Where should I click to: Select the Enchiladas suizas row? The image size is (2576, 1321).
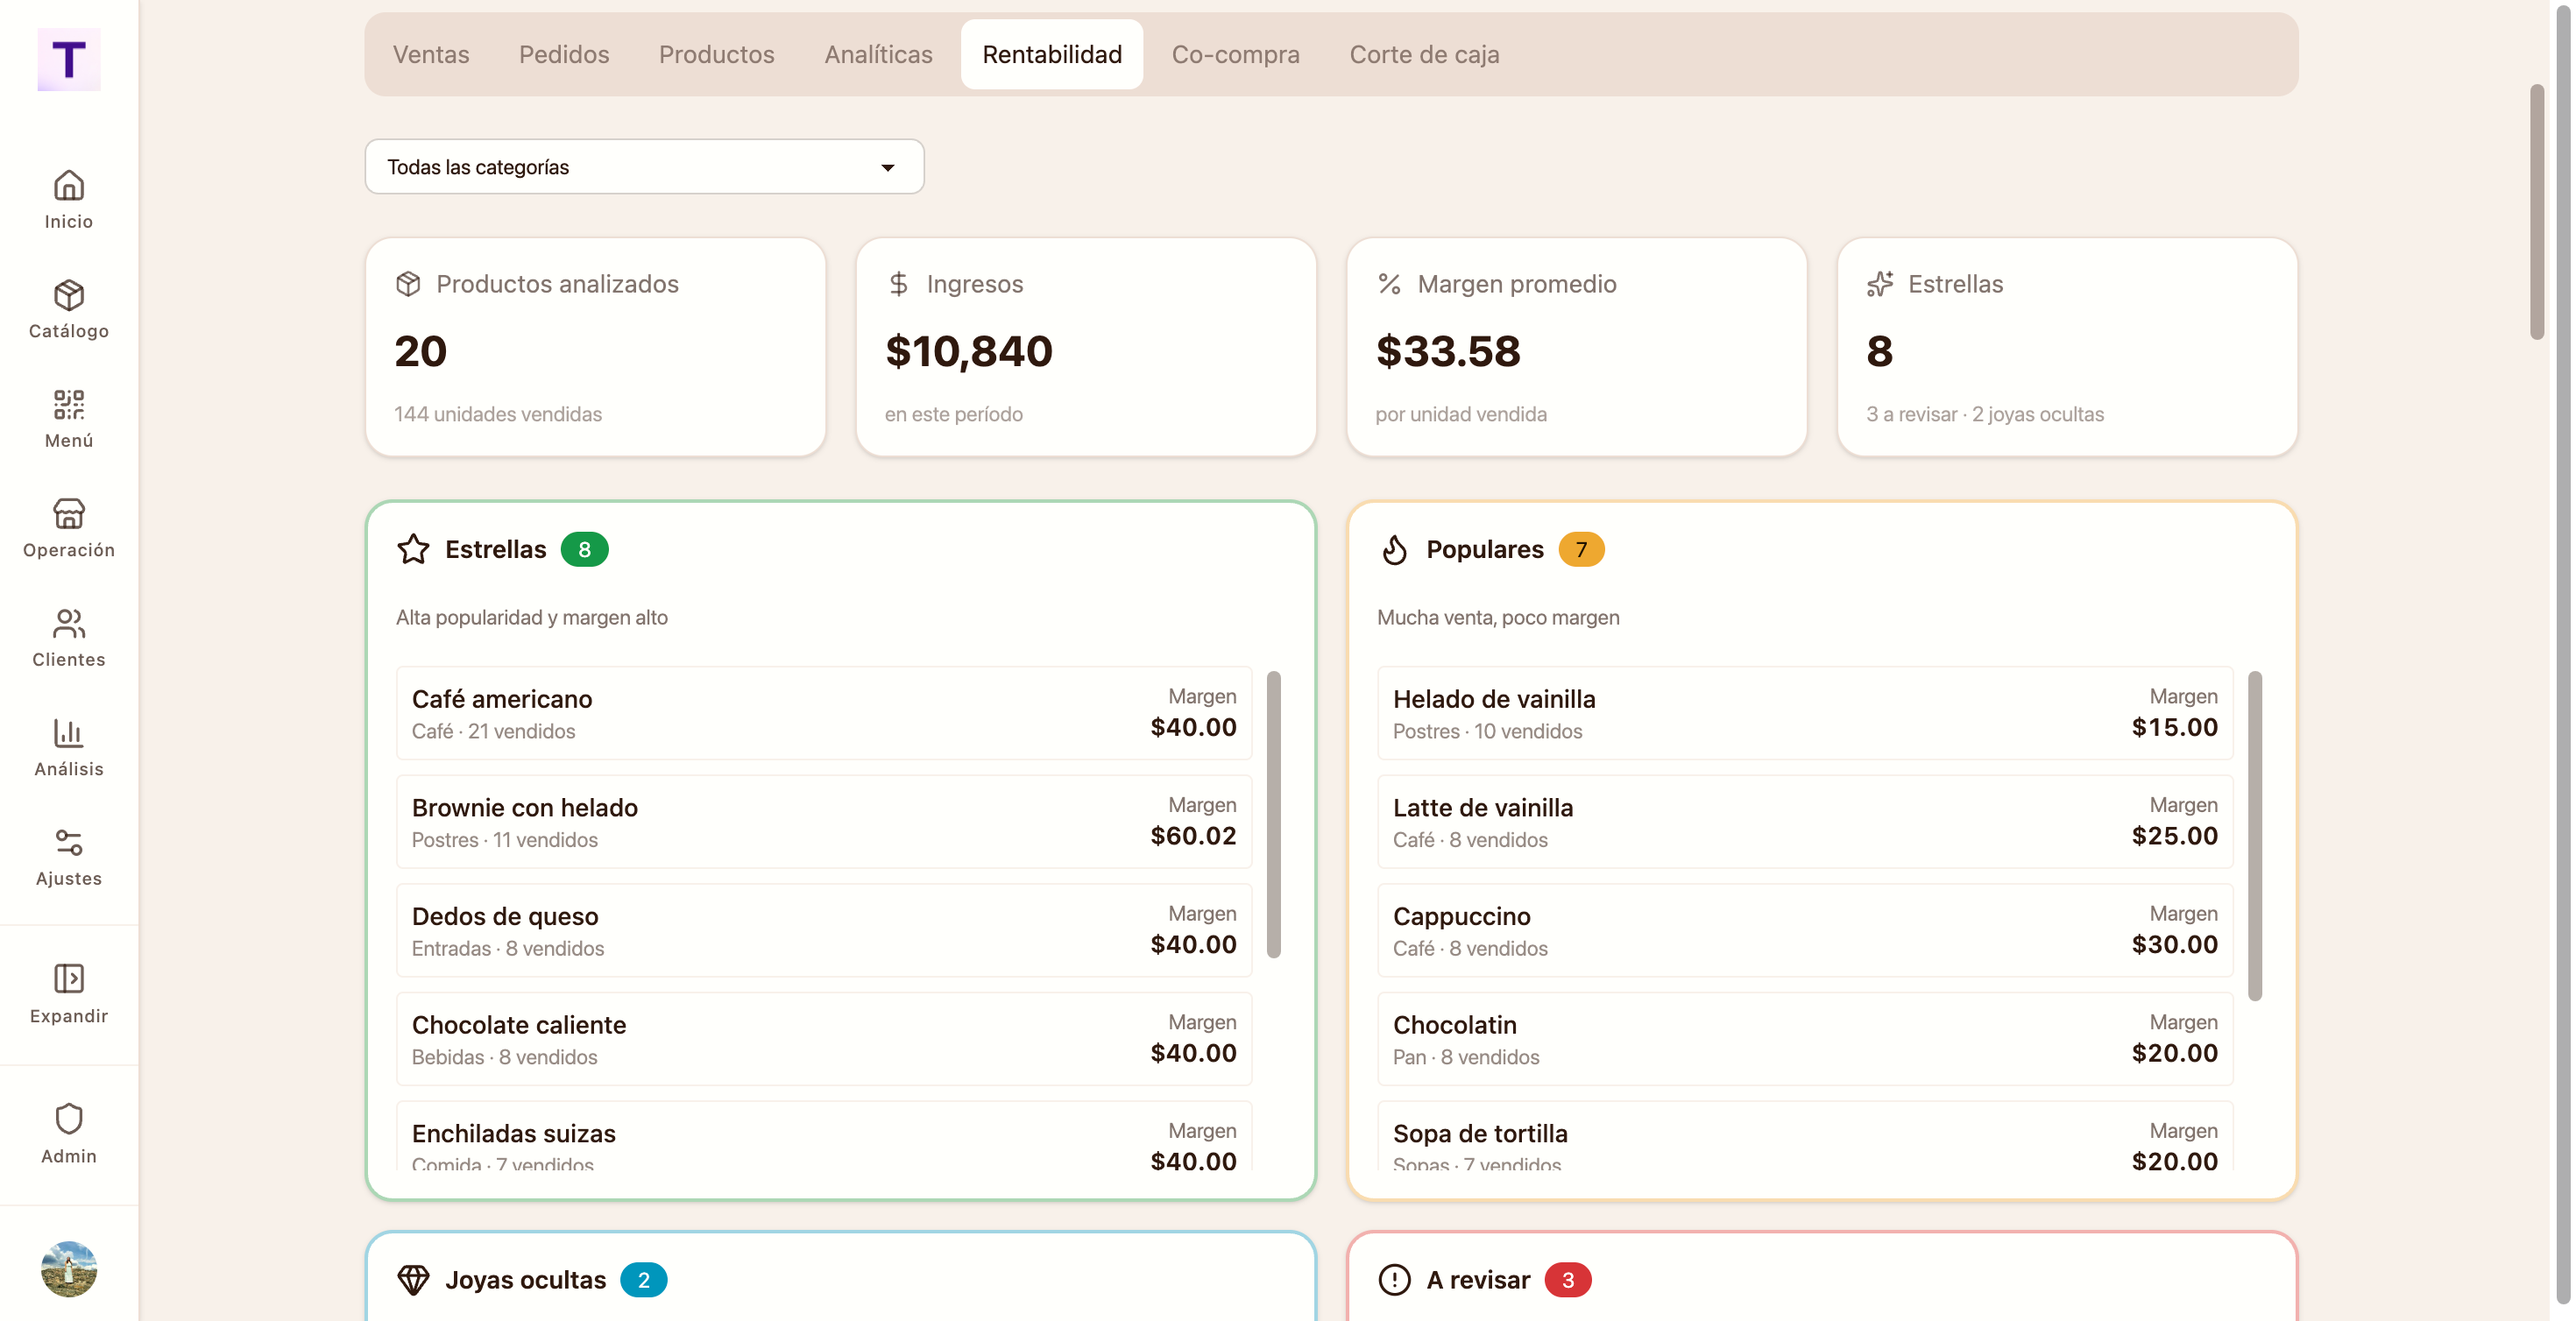tap(824, 1137)
